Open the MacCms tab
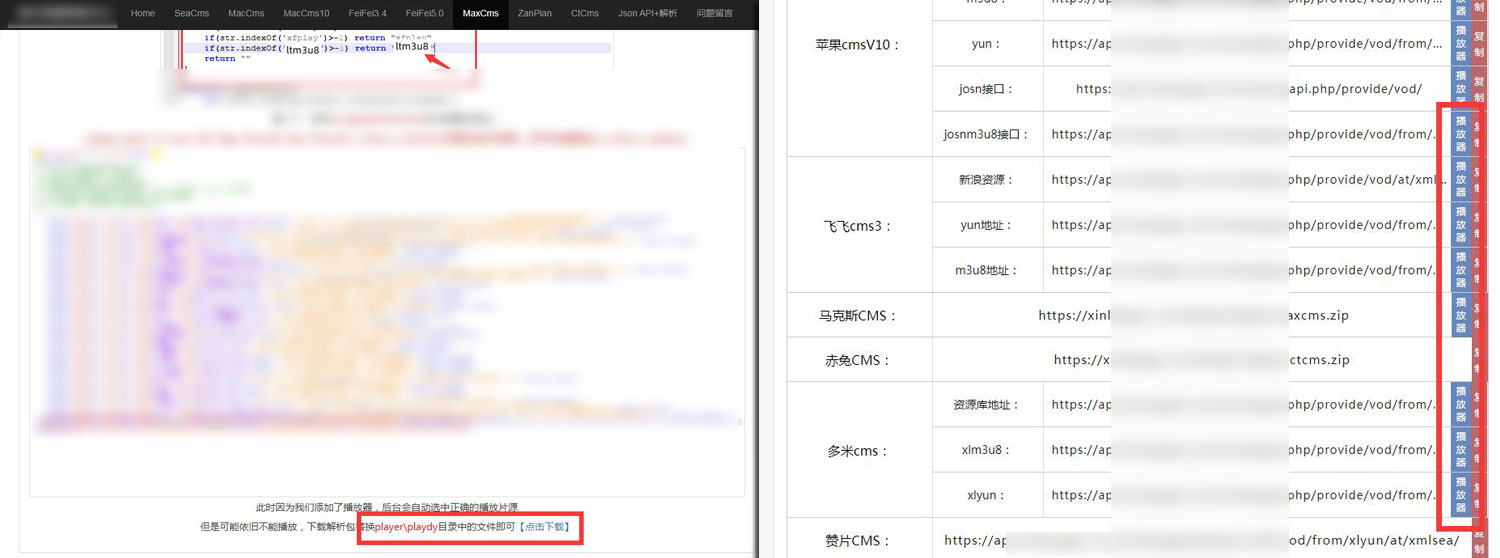 (246, 14)
